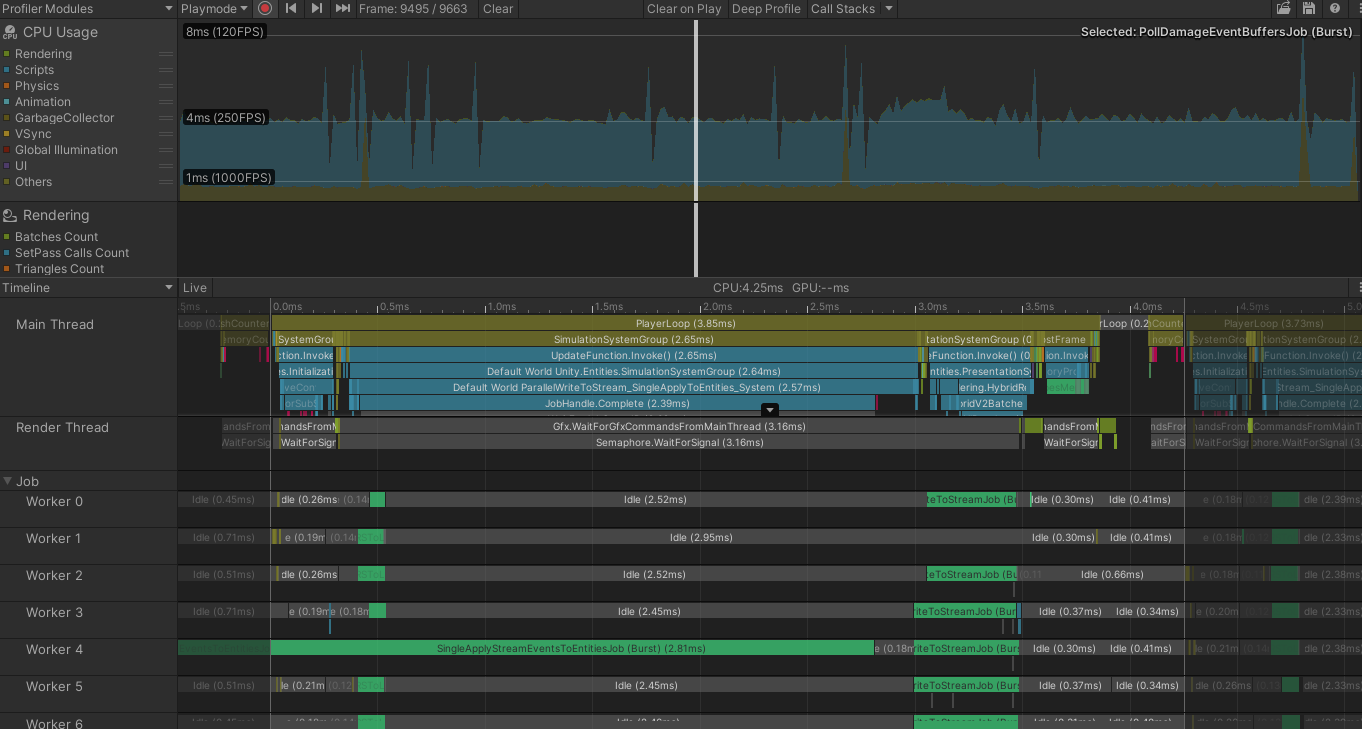Toggle Clear on Play
The width and height of the screenshot is (1362, 729).
(x=684, y=8)
